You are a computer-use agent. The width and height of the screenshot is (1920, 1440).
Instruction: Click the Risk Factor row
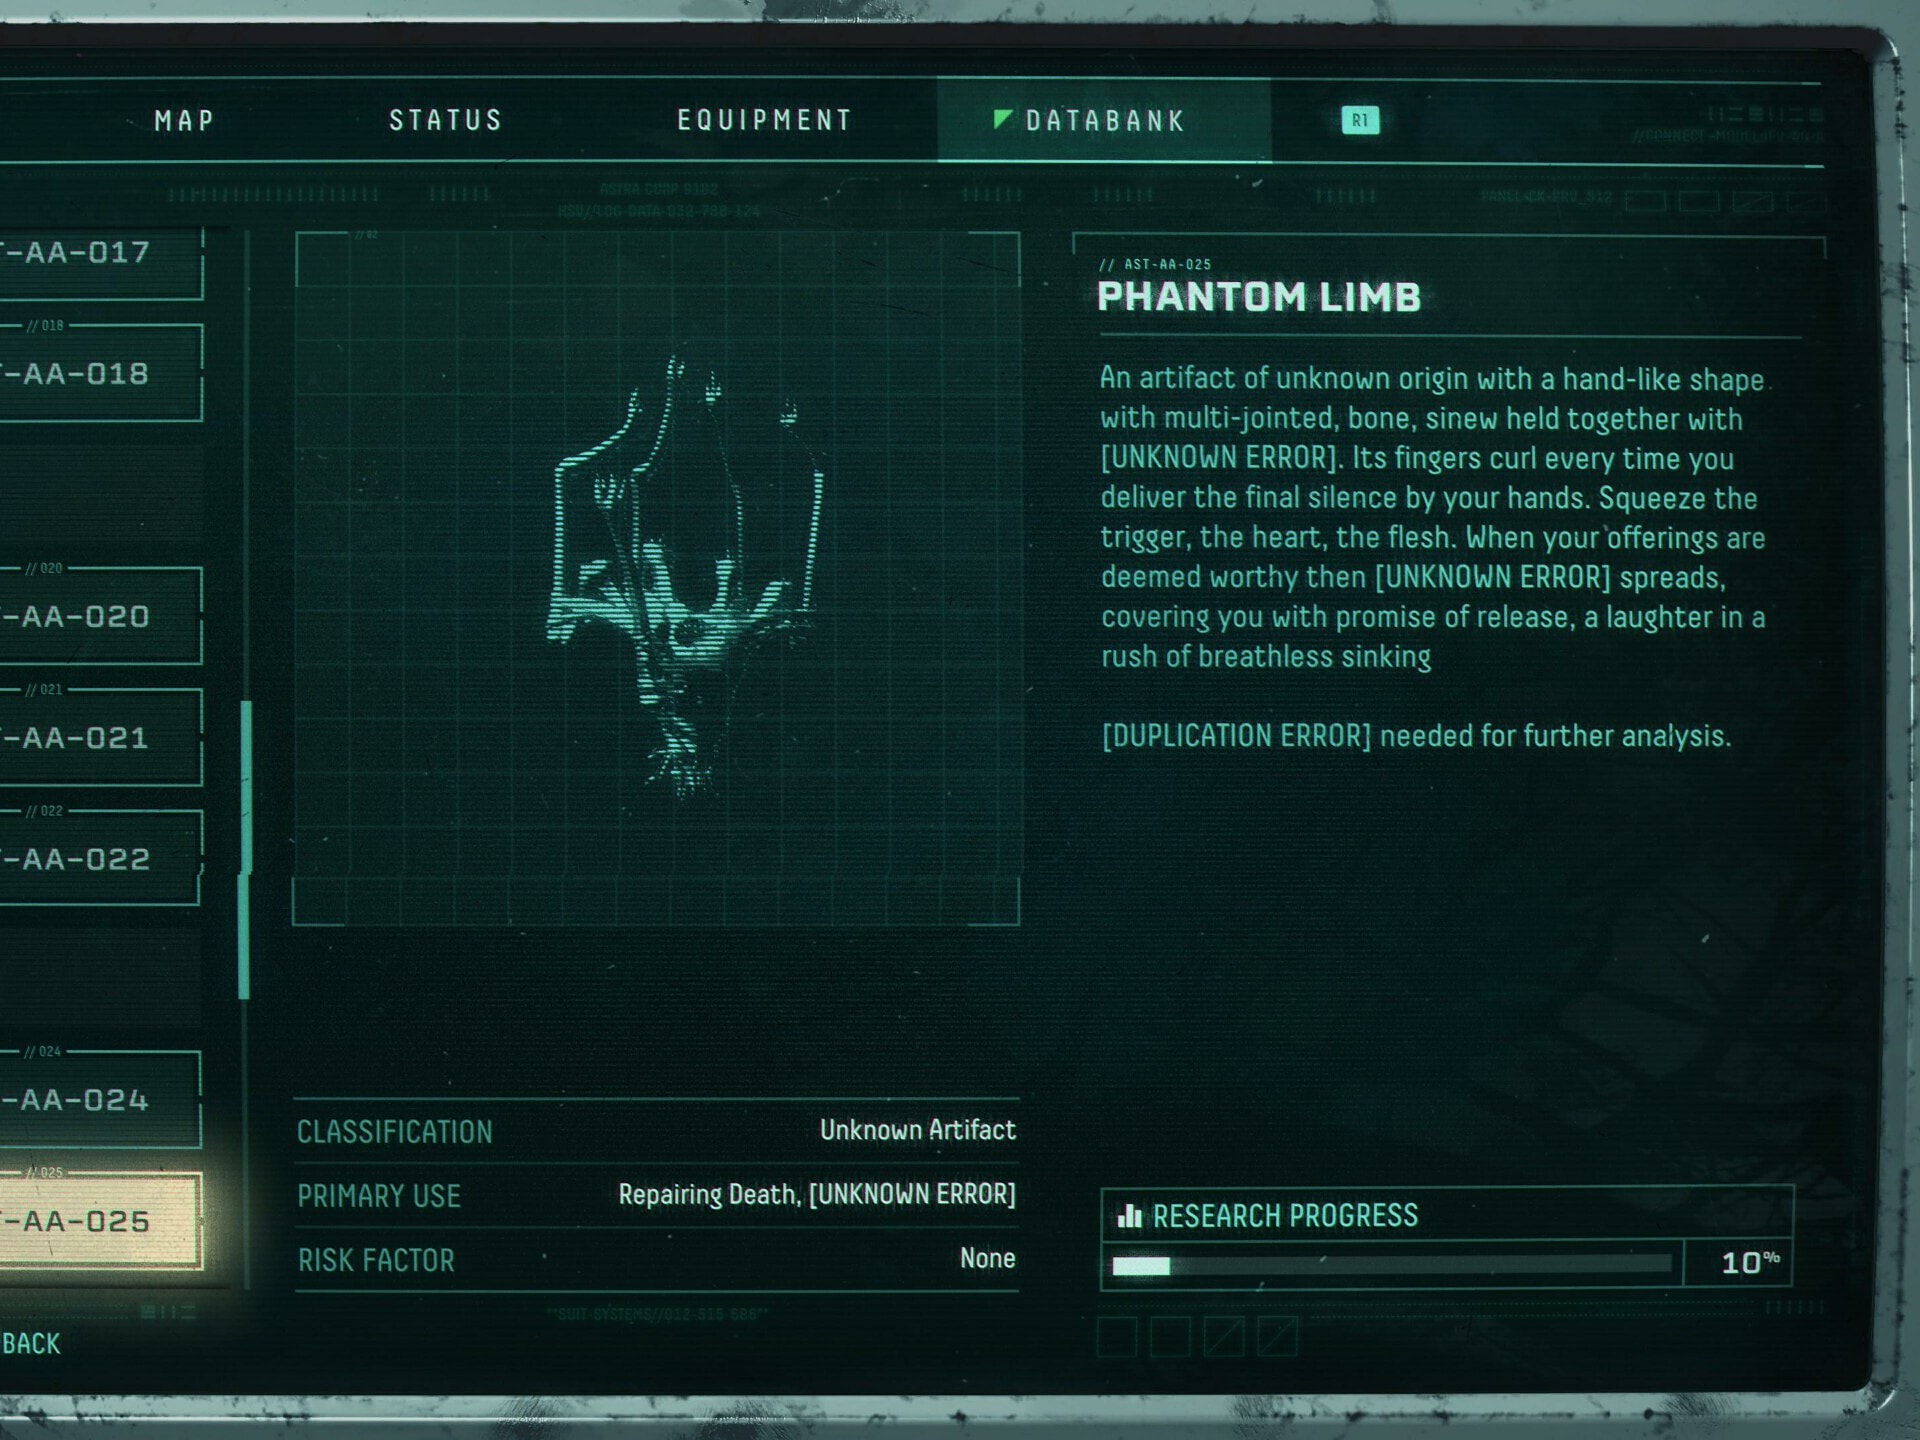pos(656,1259)
